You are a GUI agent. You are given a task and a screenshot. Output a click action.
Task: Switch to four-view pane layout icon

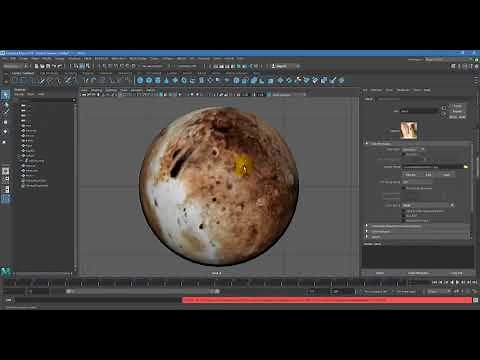pos(5,180)
